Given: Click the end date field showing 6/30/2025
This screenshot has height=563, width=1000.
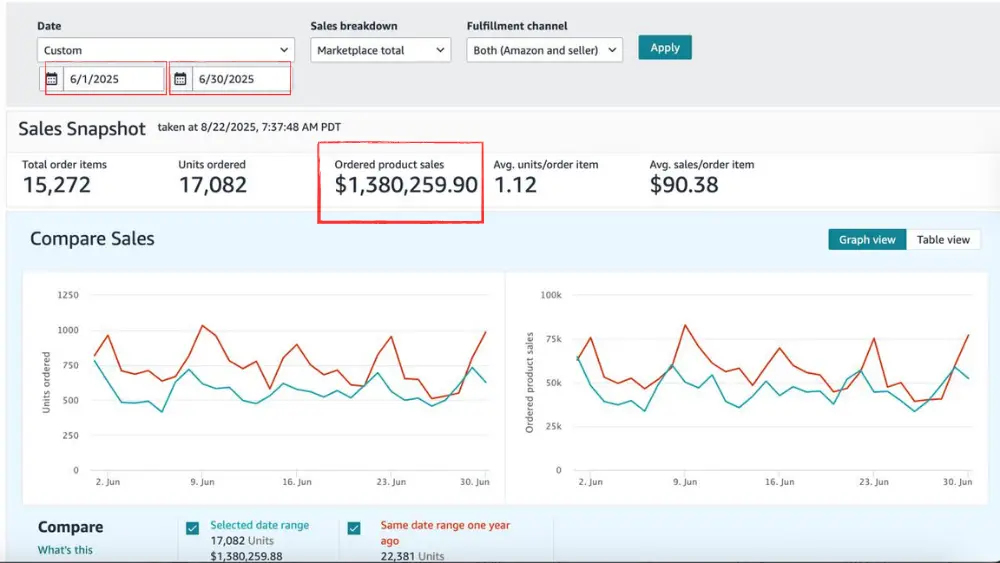Looking at the screenshot, I should (240, 79).
